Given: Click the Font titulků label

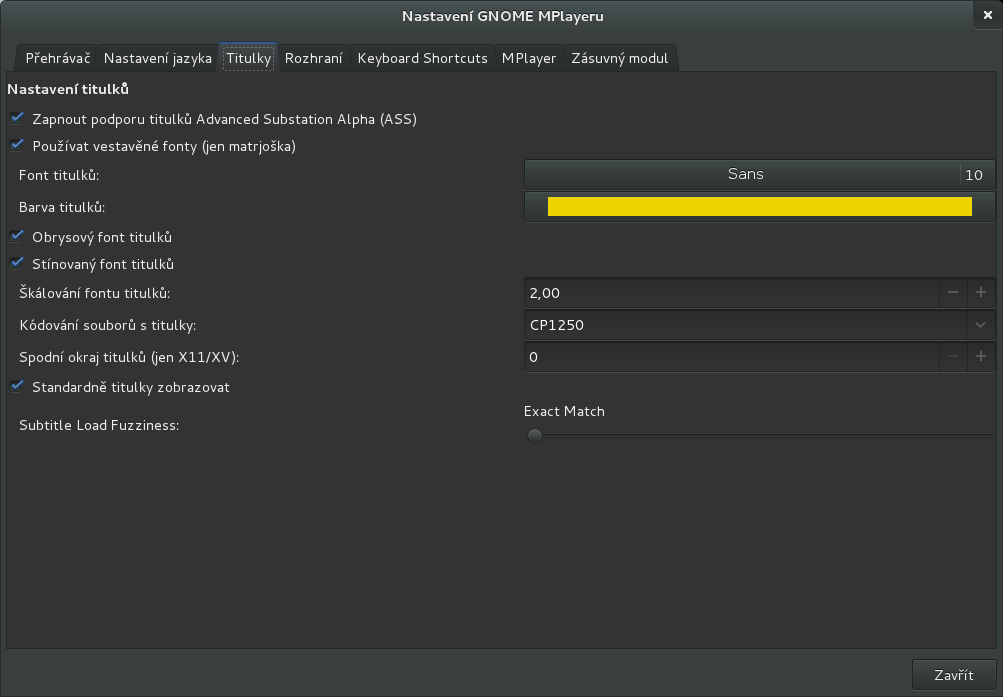Looking at the screenshot, I should pos(59,175).
